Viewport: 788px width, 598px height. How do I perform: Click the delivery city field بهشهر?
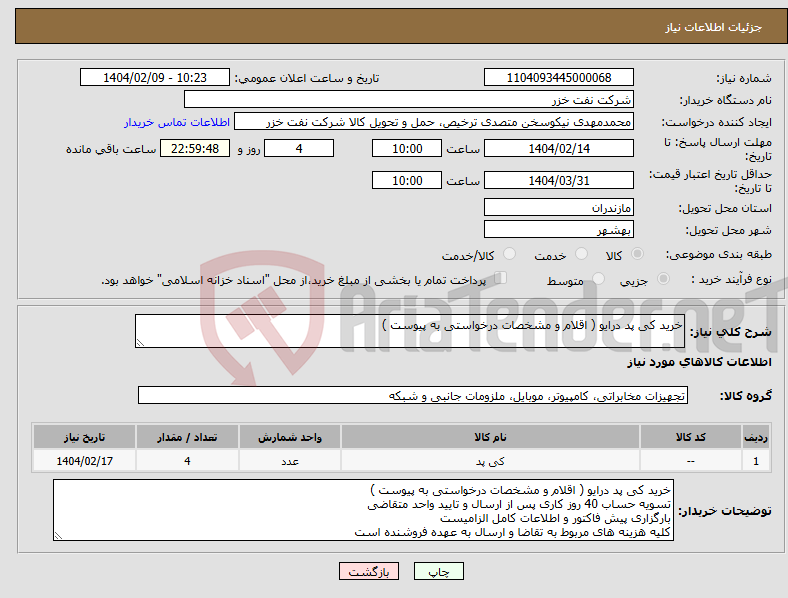pyautogui.click(x=558, y=229)
